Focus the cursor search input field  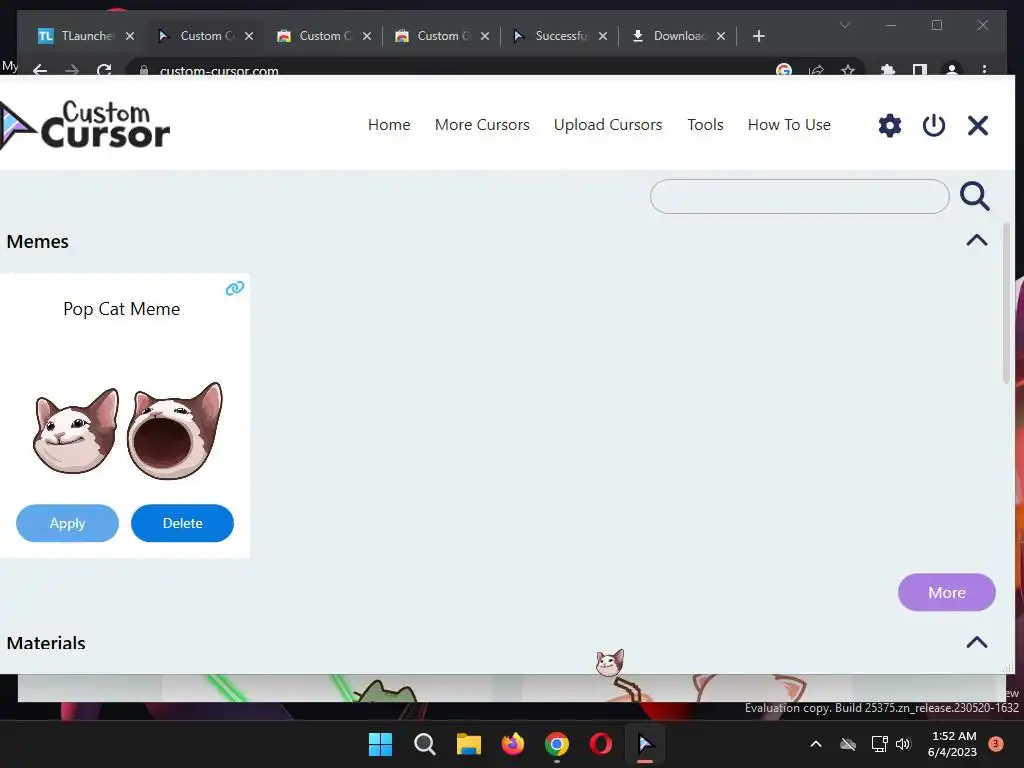[x=799, y=197]
